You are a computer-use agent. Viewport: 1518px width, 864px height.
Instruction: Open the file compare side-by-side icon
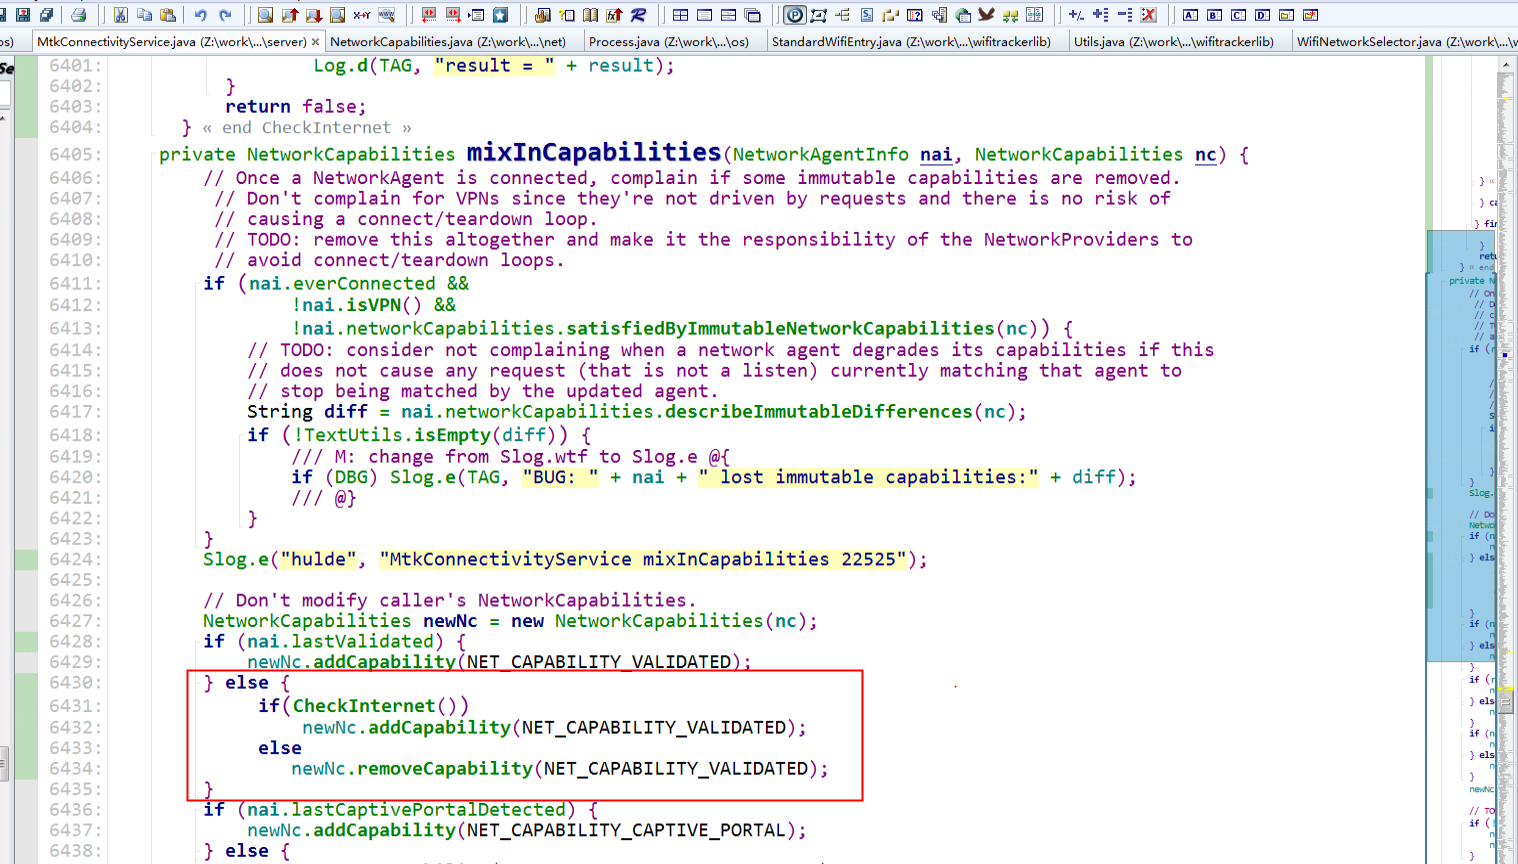point(1034,15)
